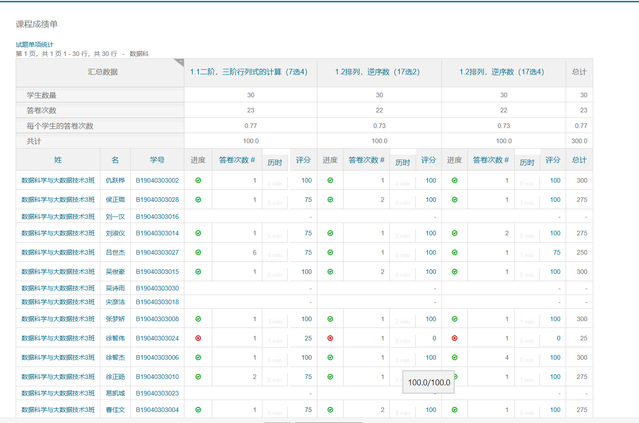Click green progress check for B19040303006, third quiz
Viewport: 639px width, 423px height.
(x=454, y=357)
